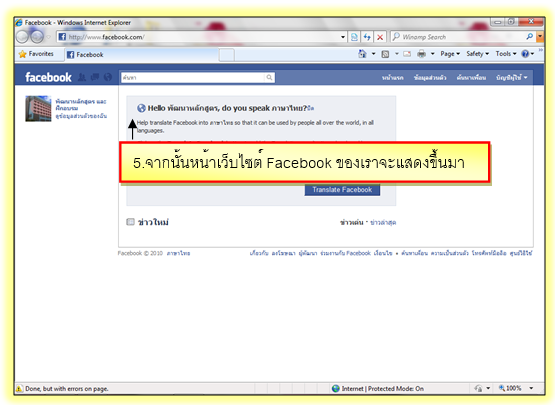The image size is (555, 405).
Task: Open the โทรศัพท์มือถือ footer link
Action: point(489,253)
